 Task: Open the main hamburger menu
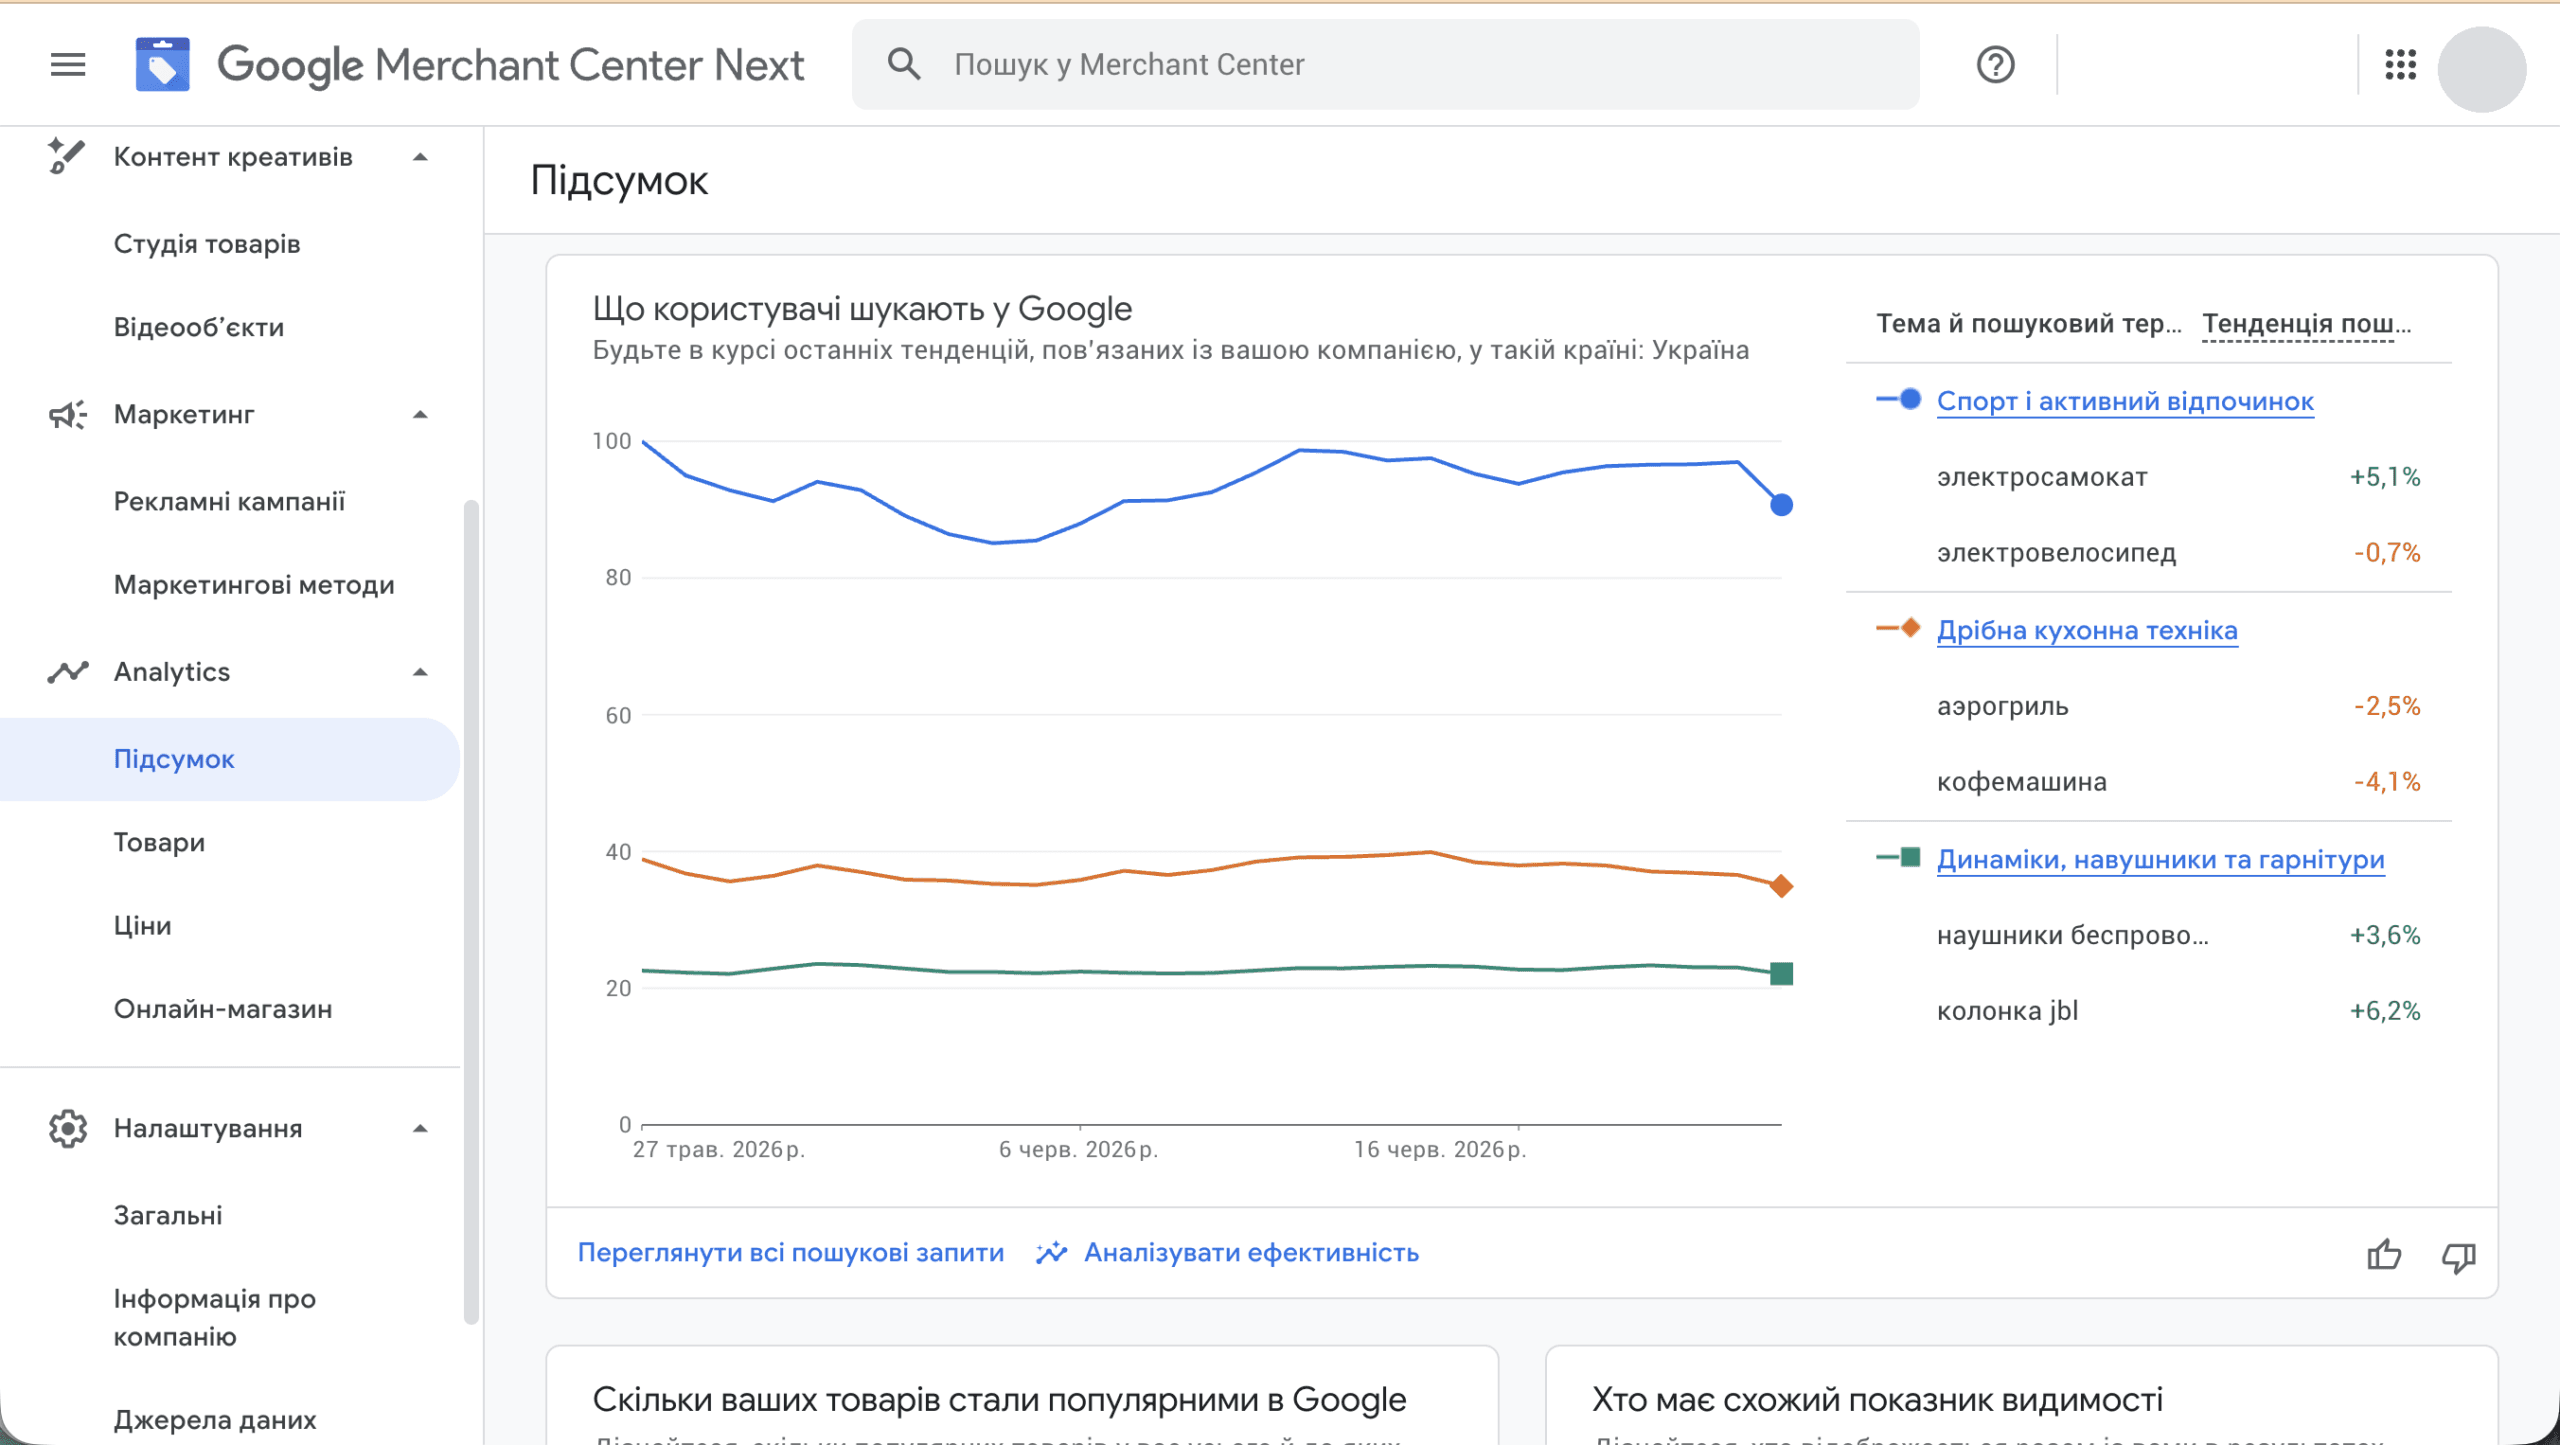click(68, 65)
